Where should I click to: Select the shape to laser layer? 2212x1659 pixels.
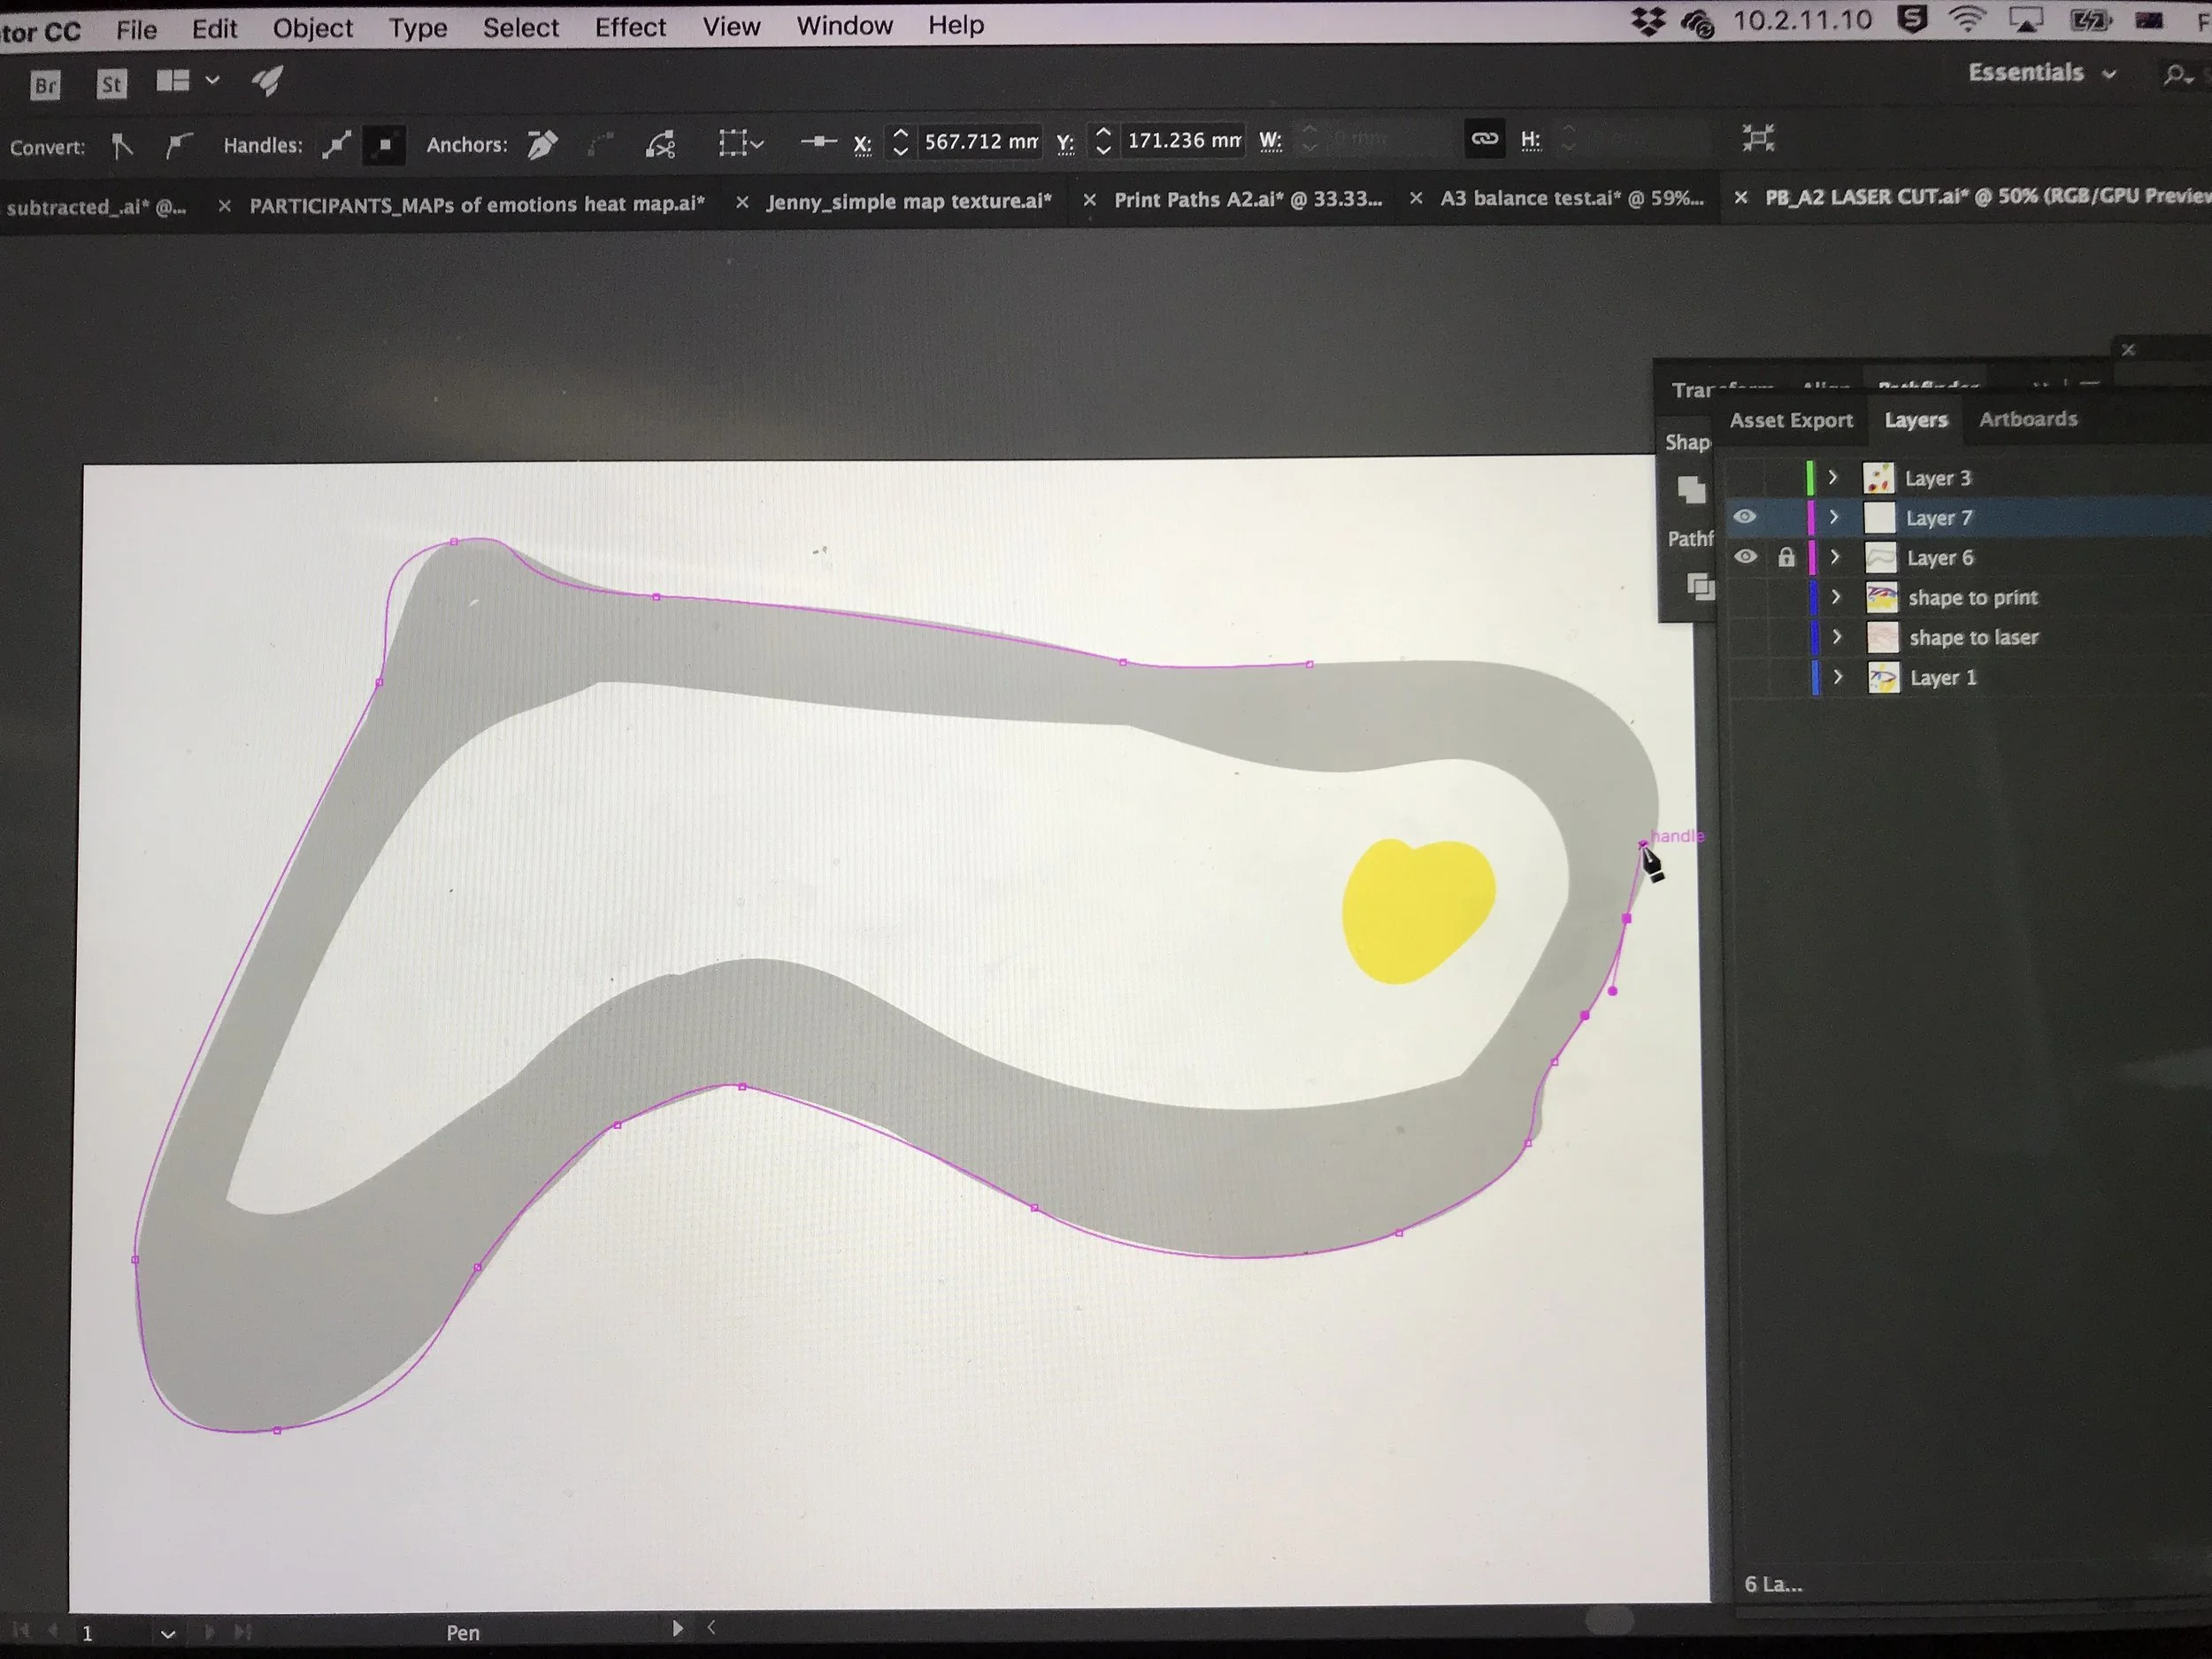(1972, 637)
